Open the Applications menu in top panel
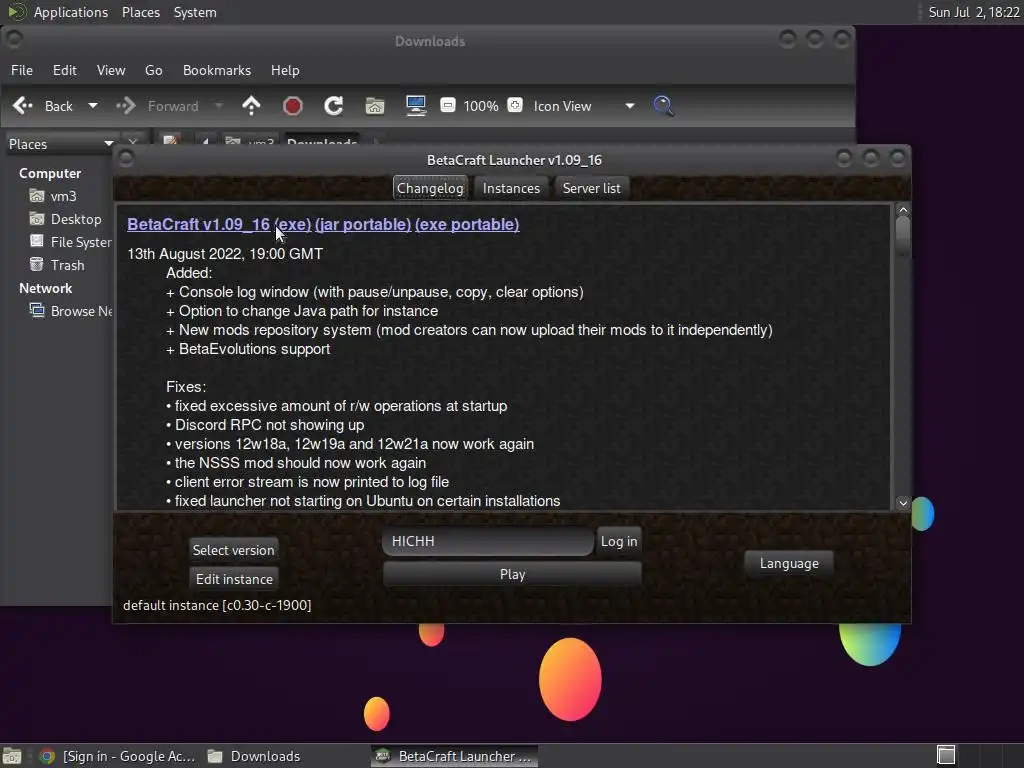1024x768 pixels. [x=71, y=12]
